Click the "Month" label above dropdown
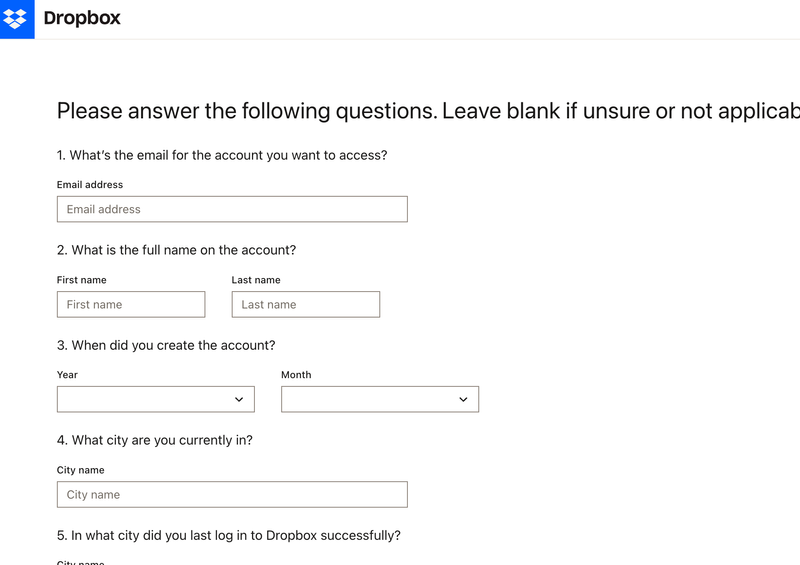 [296, 375]
